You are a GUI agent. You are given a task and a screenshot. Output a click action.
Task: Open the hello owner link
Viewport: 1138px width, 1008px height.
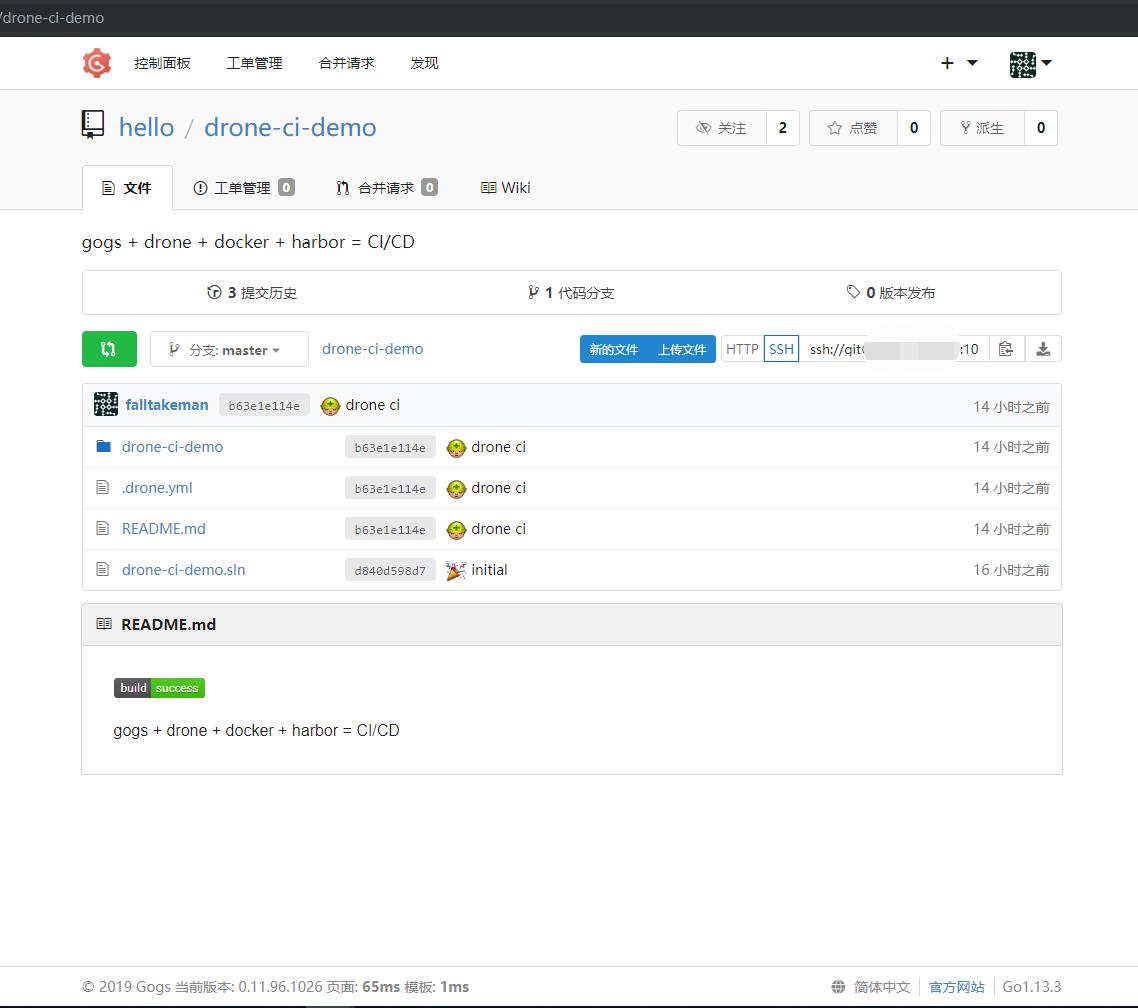147,128
